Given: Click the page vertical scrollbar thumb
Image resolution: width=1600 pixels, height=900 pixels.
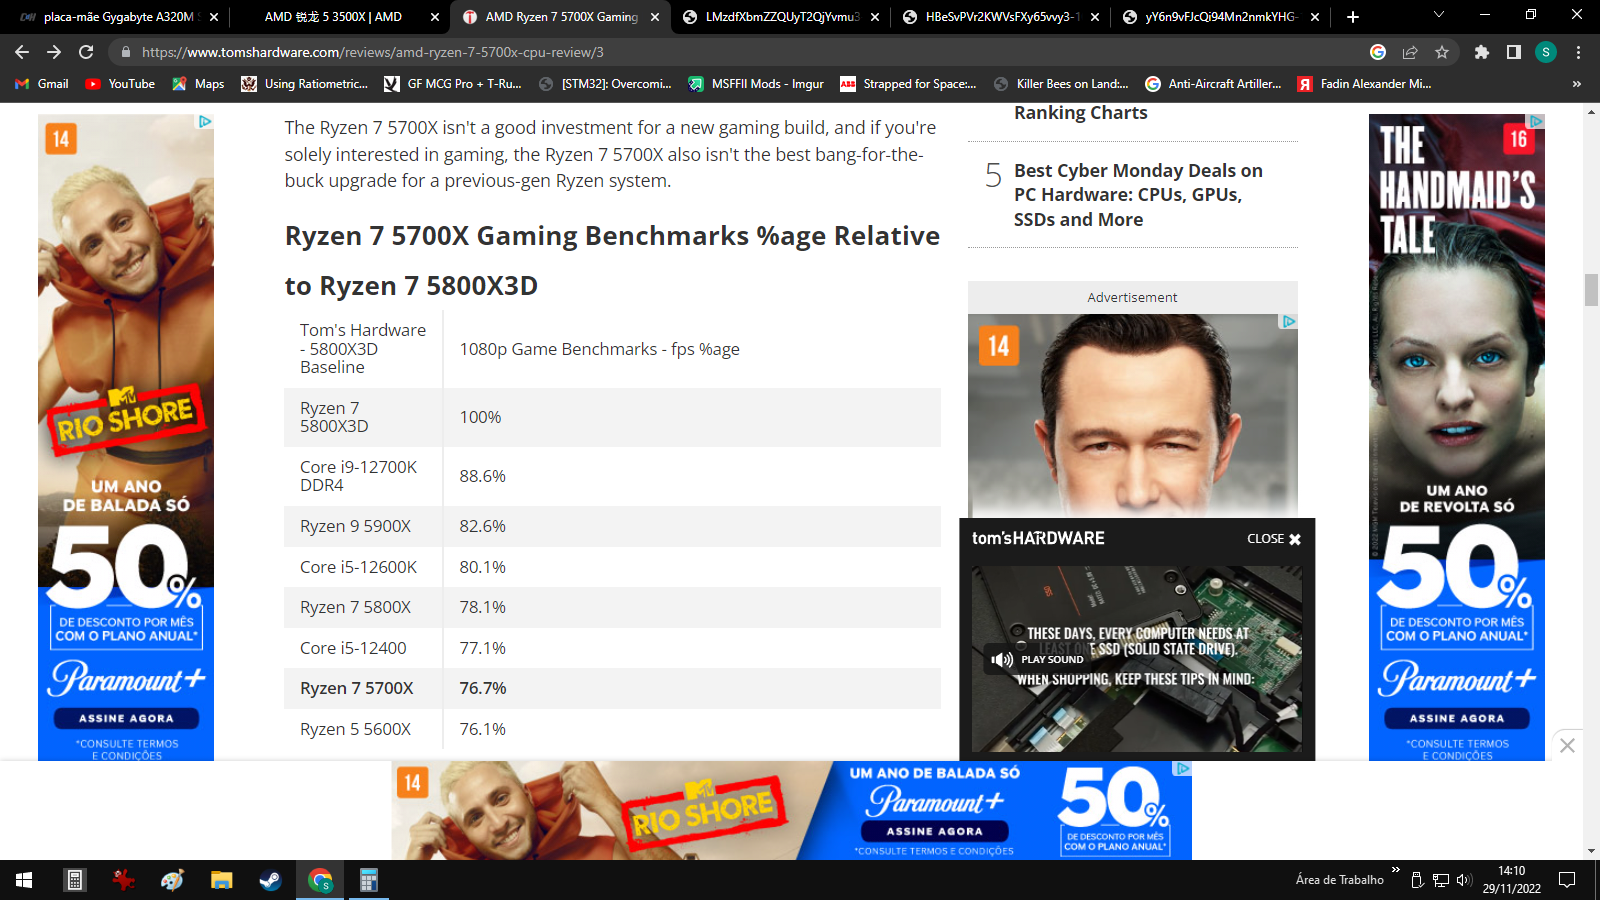Looking at the screenshot, I should point(1591,289).
